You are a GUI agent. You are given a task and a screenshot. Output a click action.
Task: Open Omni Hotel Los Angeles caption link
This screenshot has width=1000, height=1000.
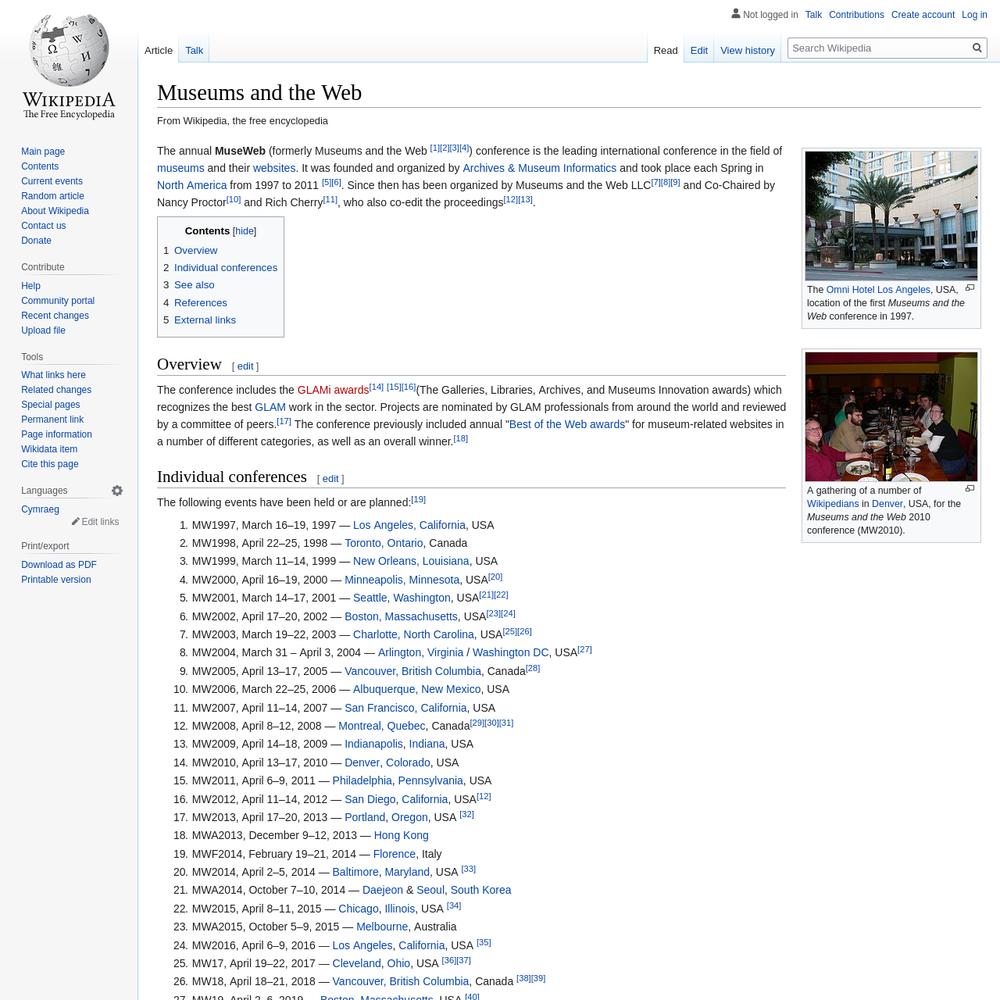click(878, 290)
